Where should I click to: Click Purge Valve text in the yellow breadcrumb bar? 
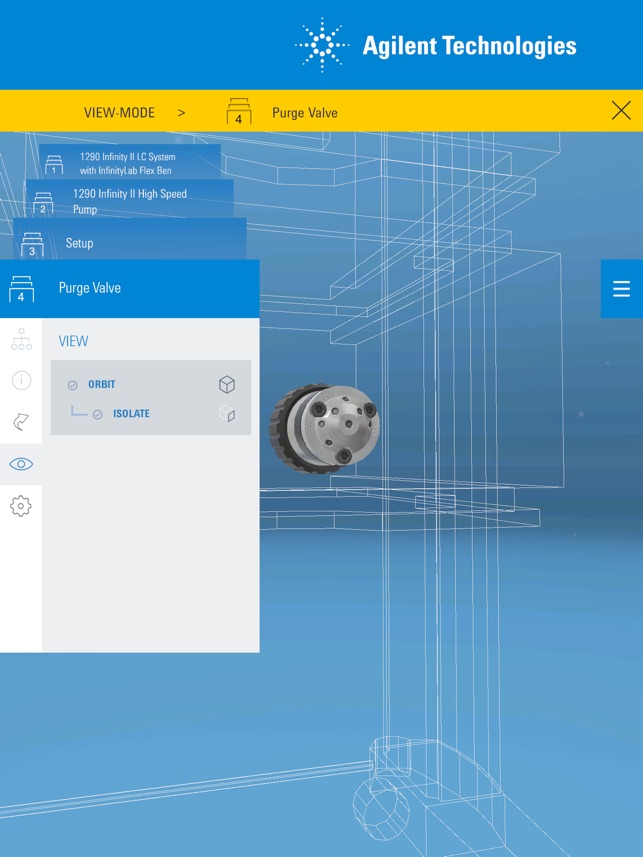pos(305,113)
